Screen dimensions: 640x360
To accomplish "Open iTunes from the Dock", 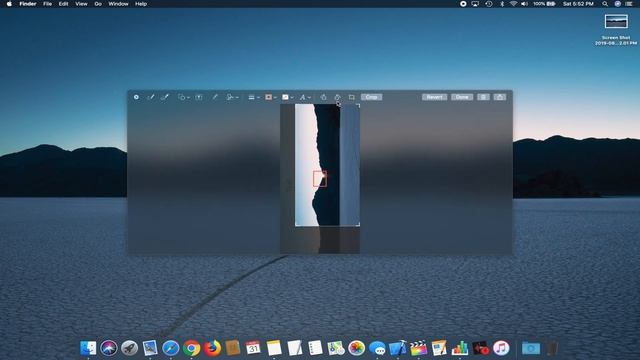I will point(501,348).
